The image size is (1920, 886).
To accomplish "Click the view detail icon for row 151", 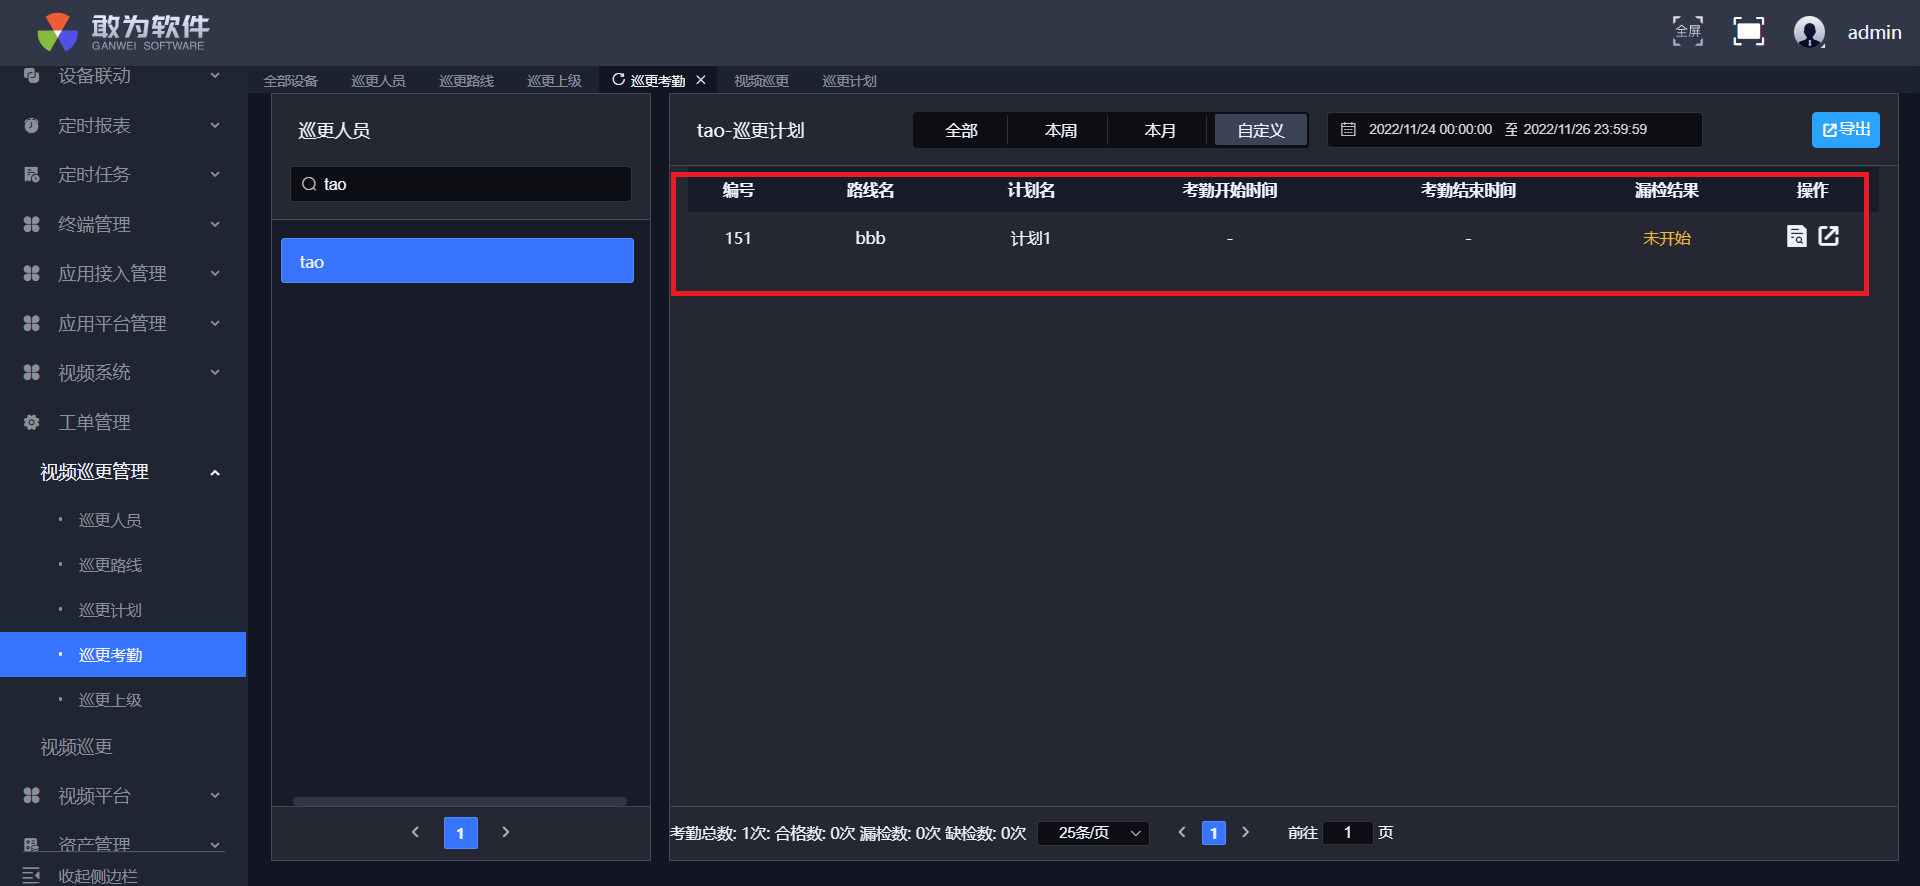I will point(1796,236).
